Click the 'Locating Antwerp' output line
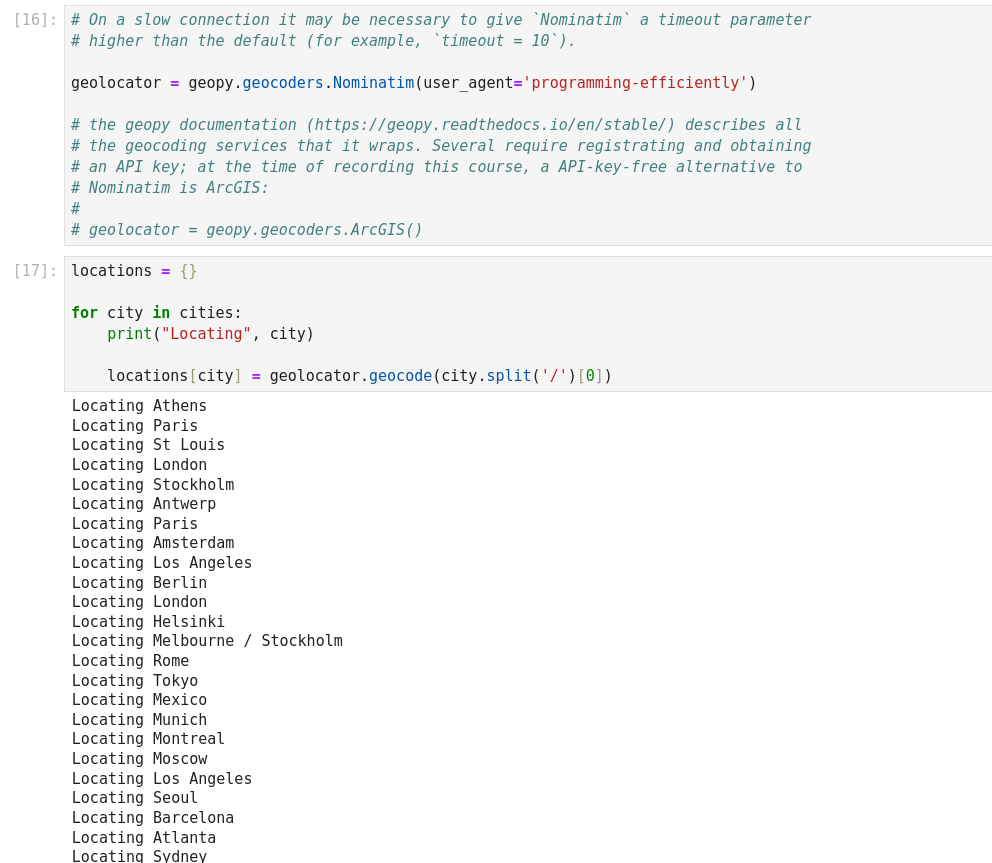 pyautogui.click(x=144, y=504)
